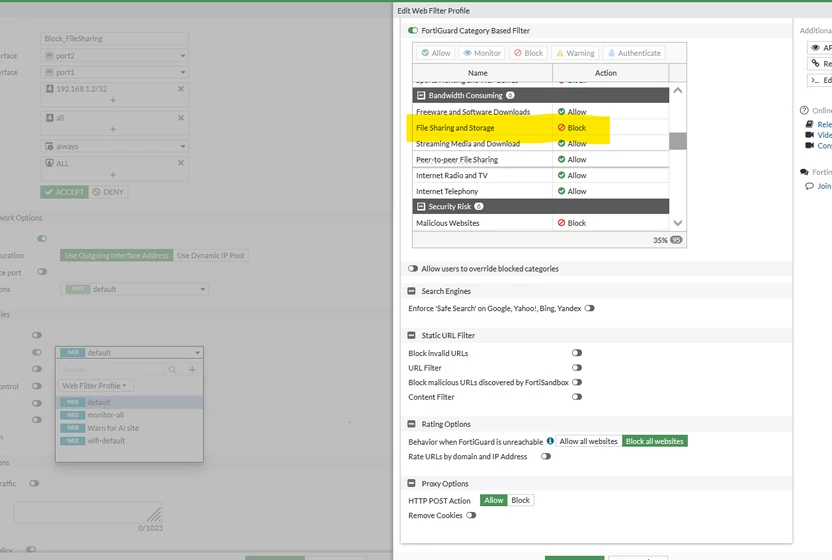Click ACCEPT action button
832x560 pixels.
tap(64, 192)
